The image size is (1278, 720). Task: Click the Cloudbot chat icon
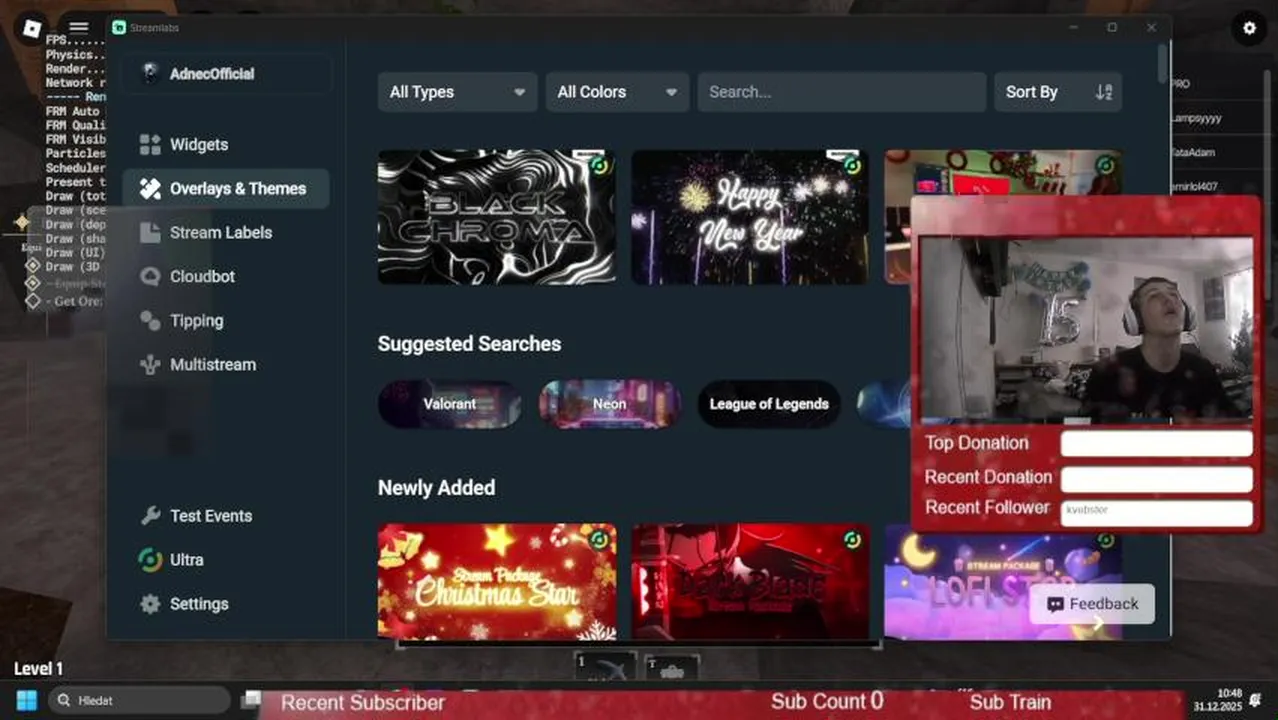tap(150, 277)
